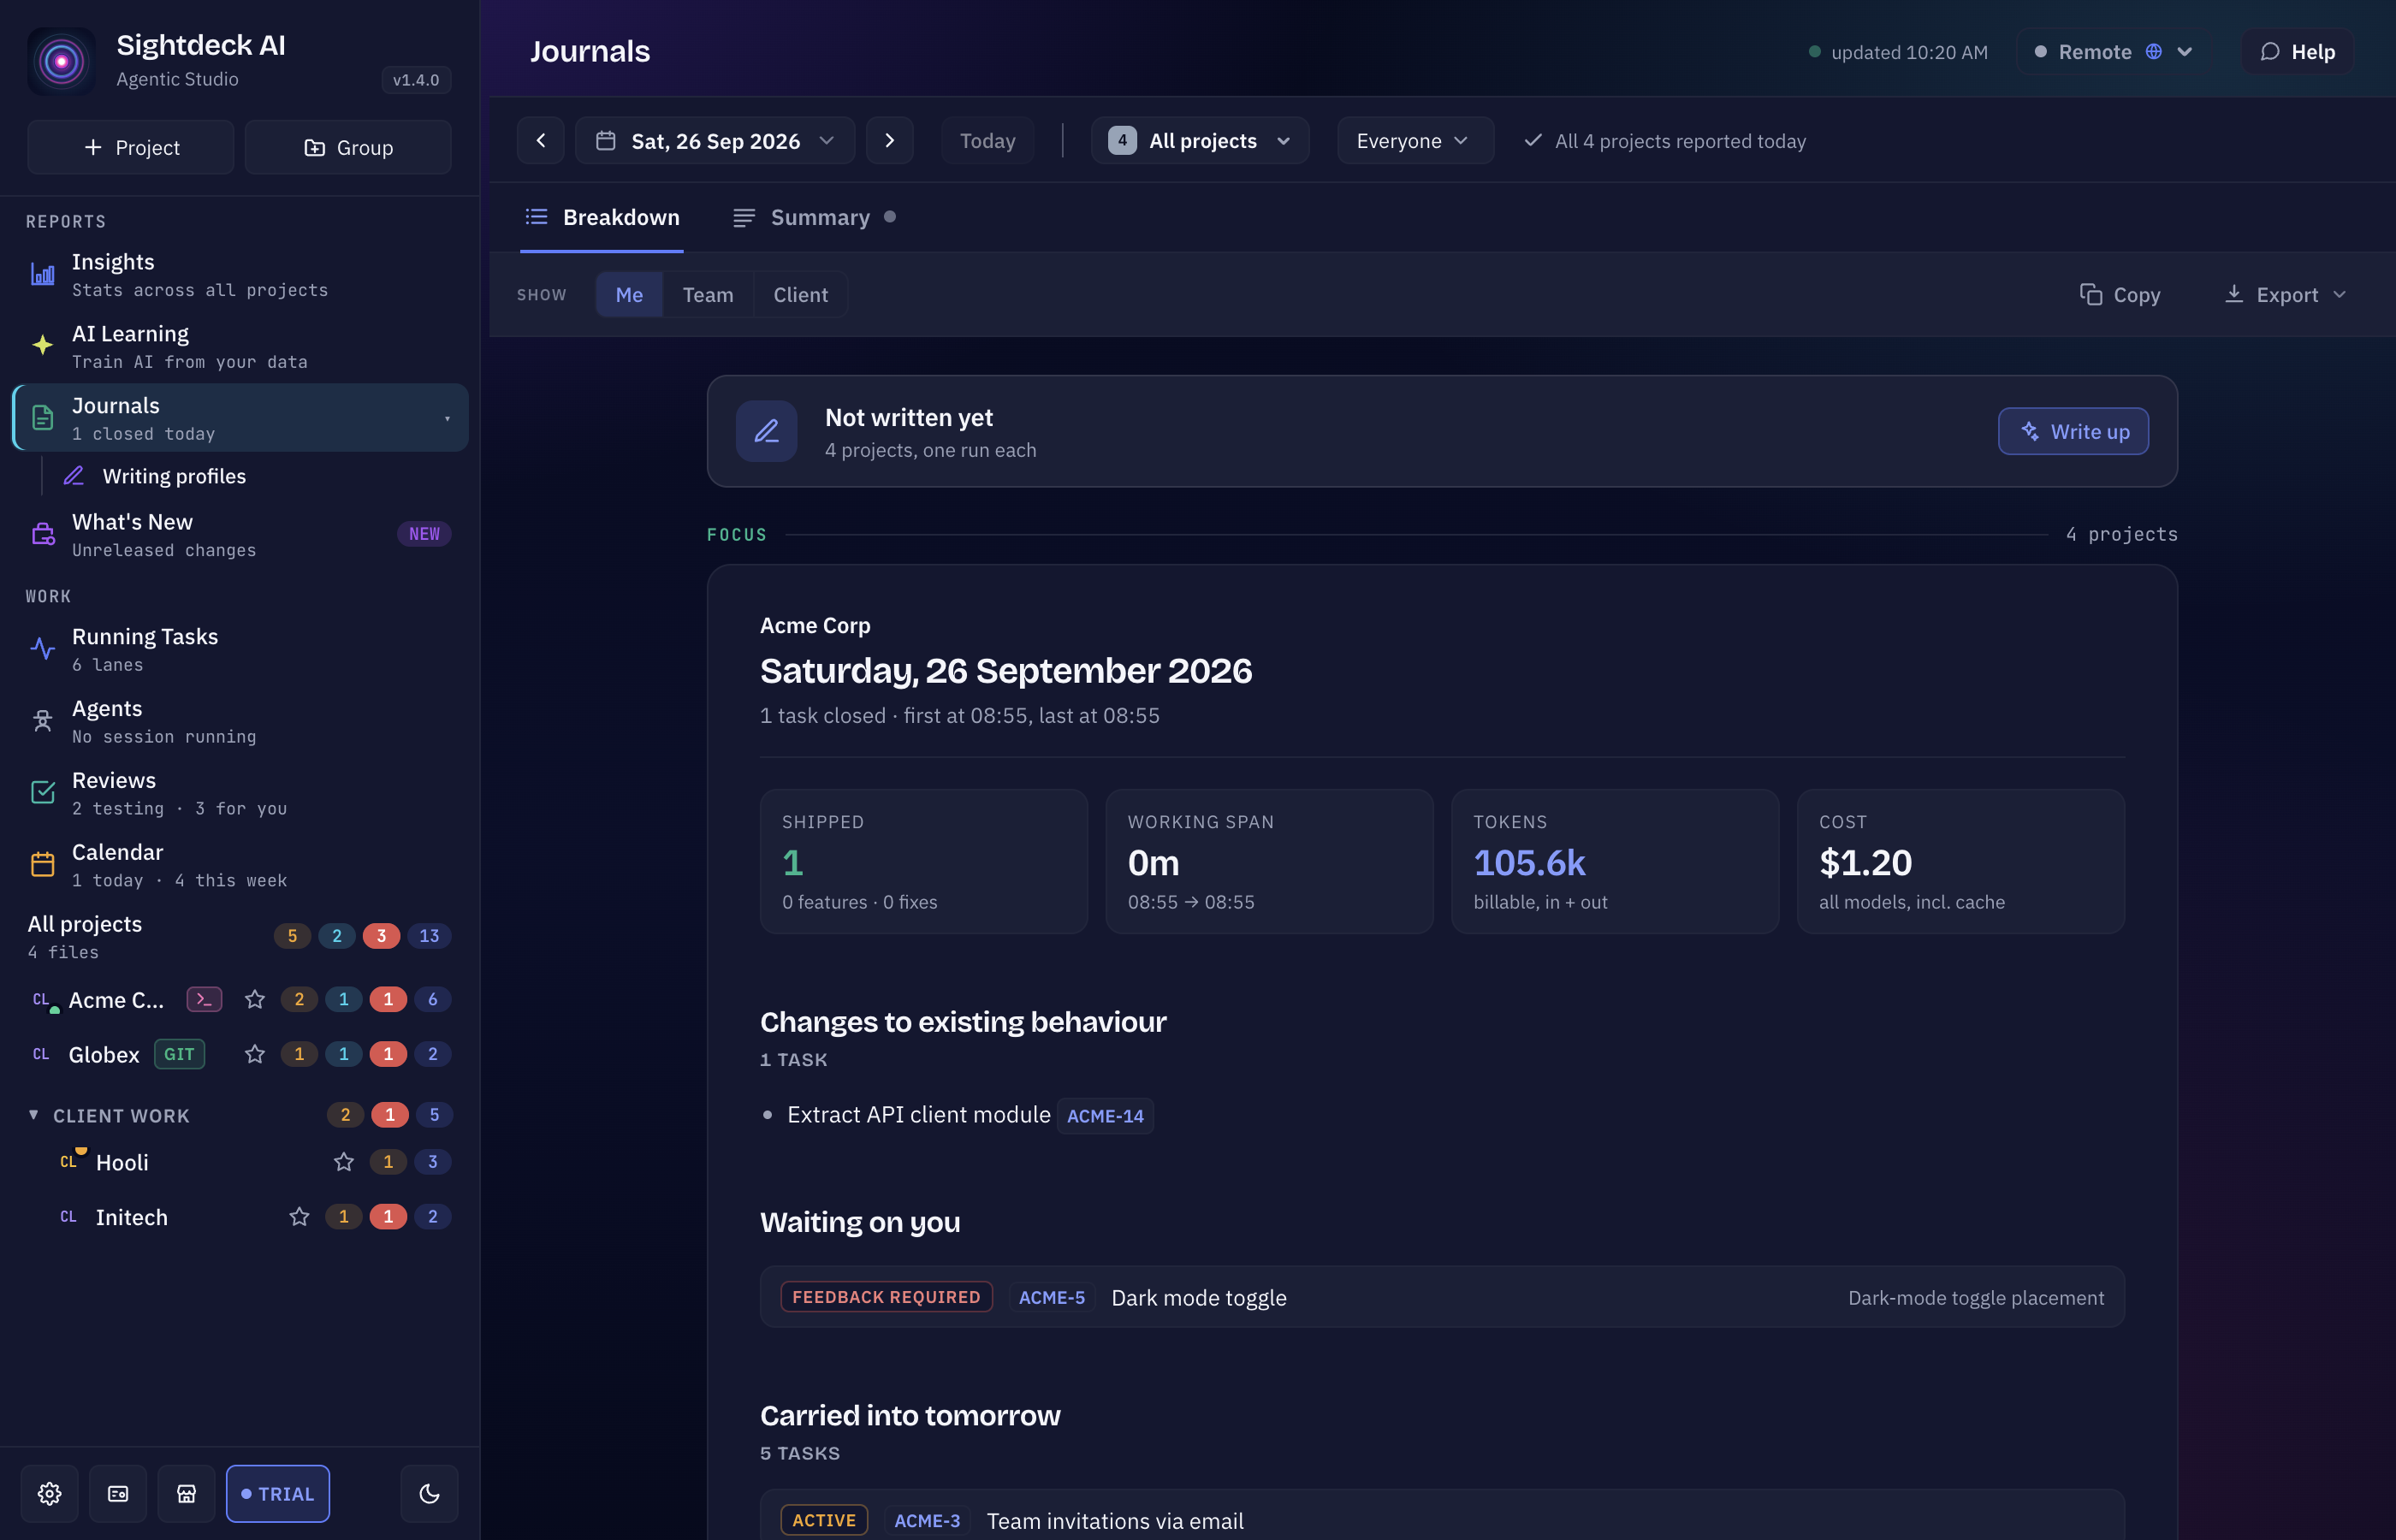Open the Reviews section
The width and height of the screenshot is (2396, 1540).
pyautogui.click(x=240, y=793)
